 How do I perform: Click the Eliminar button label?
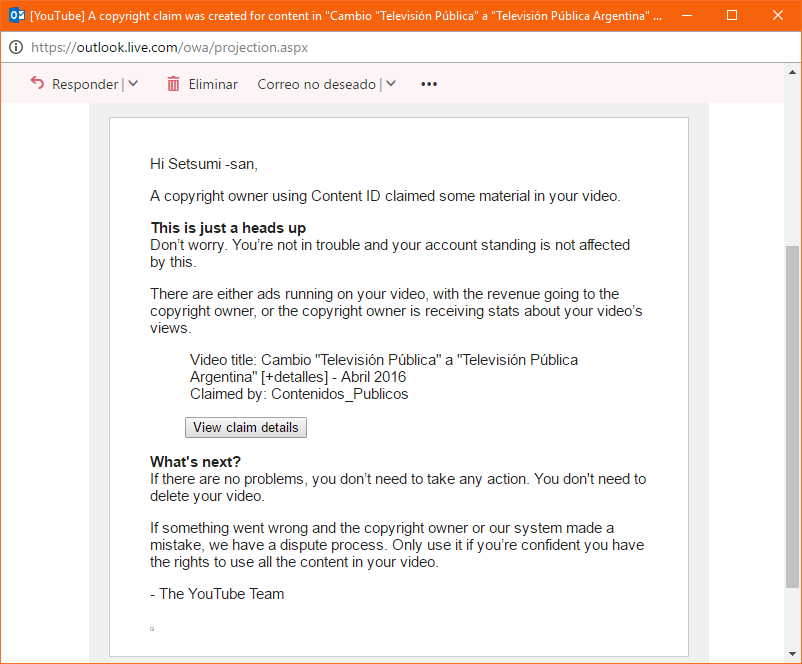pyautogui.click(x=213, y=84)
